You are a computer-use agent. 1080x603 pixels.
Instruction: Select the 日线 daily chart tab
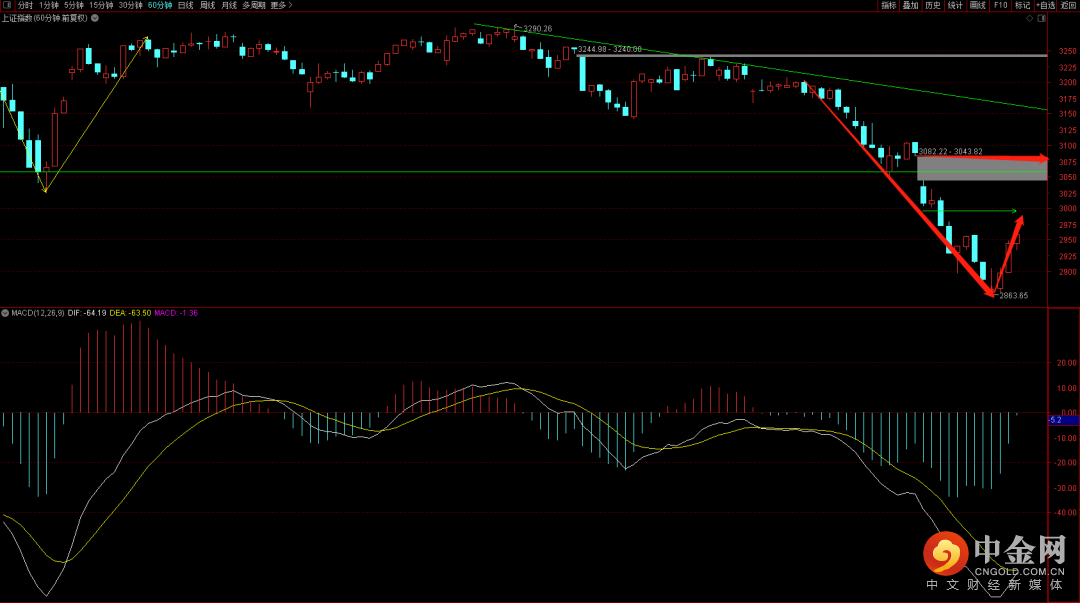pyautogui.click(x=186, y=5)
